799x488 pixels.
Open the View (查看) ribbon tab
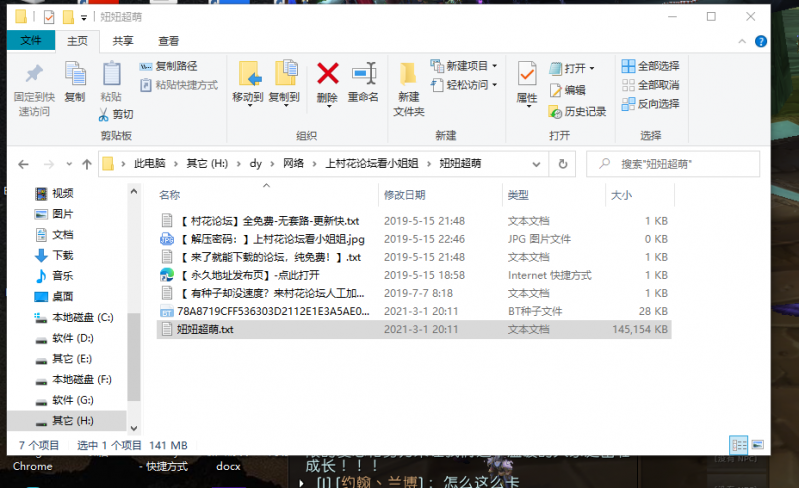(168, 41)
